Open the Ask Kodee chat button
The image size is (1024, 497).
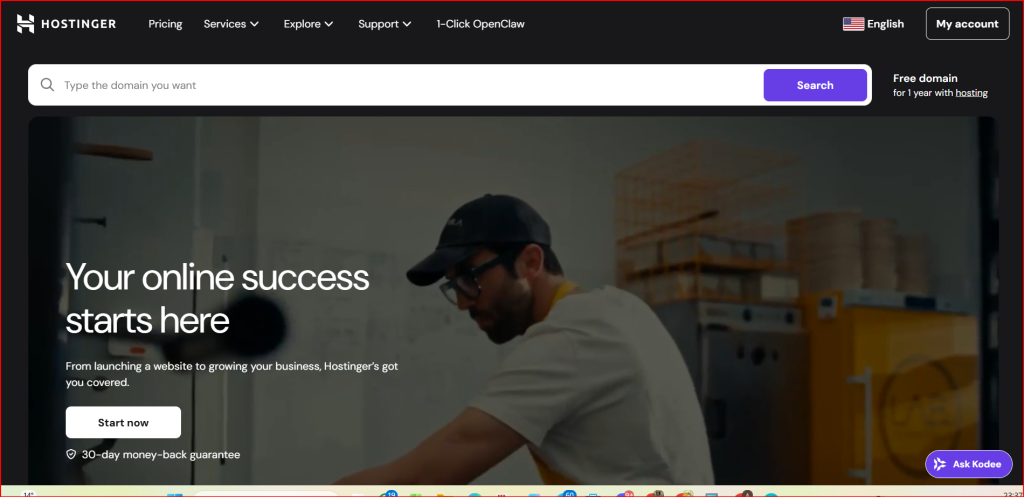pos(968,464)
